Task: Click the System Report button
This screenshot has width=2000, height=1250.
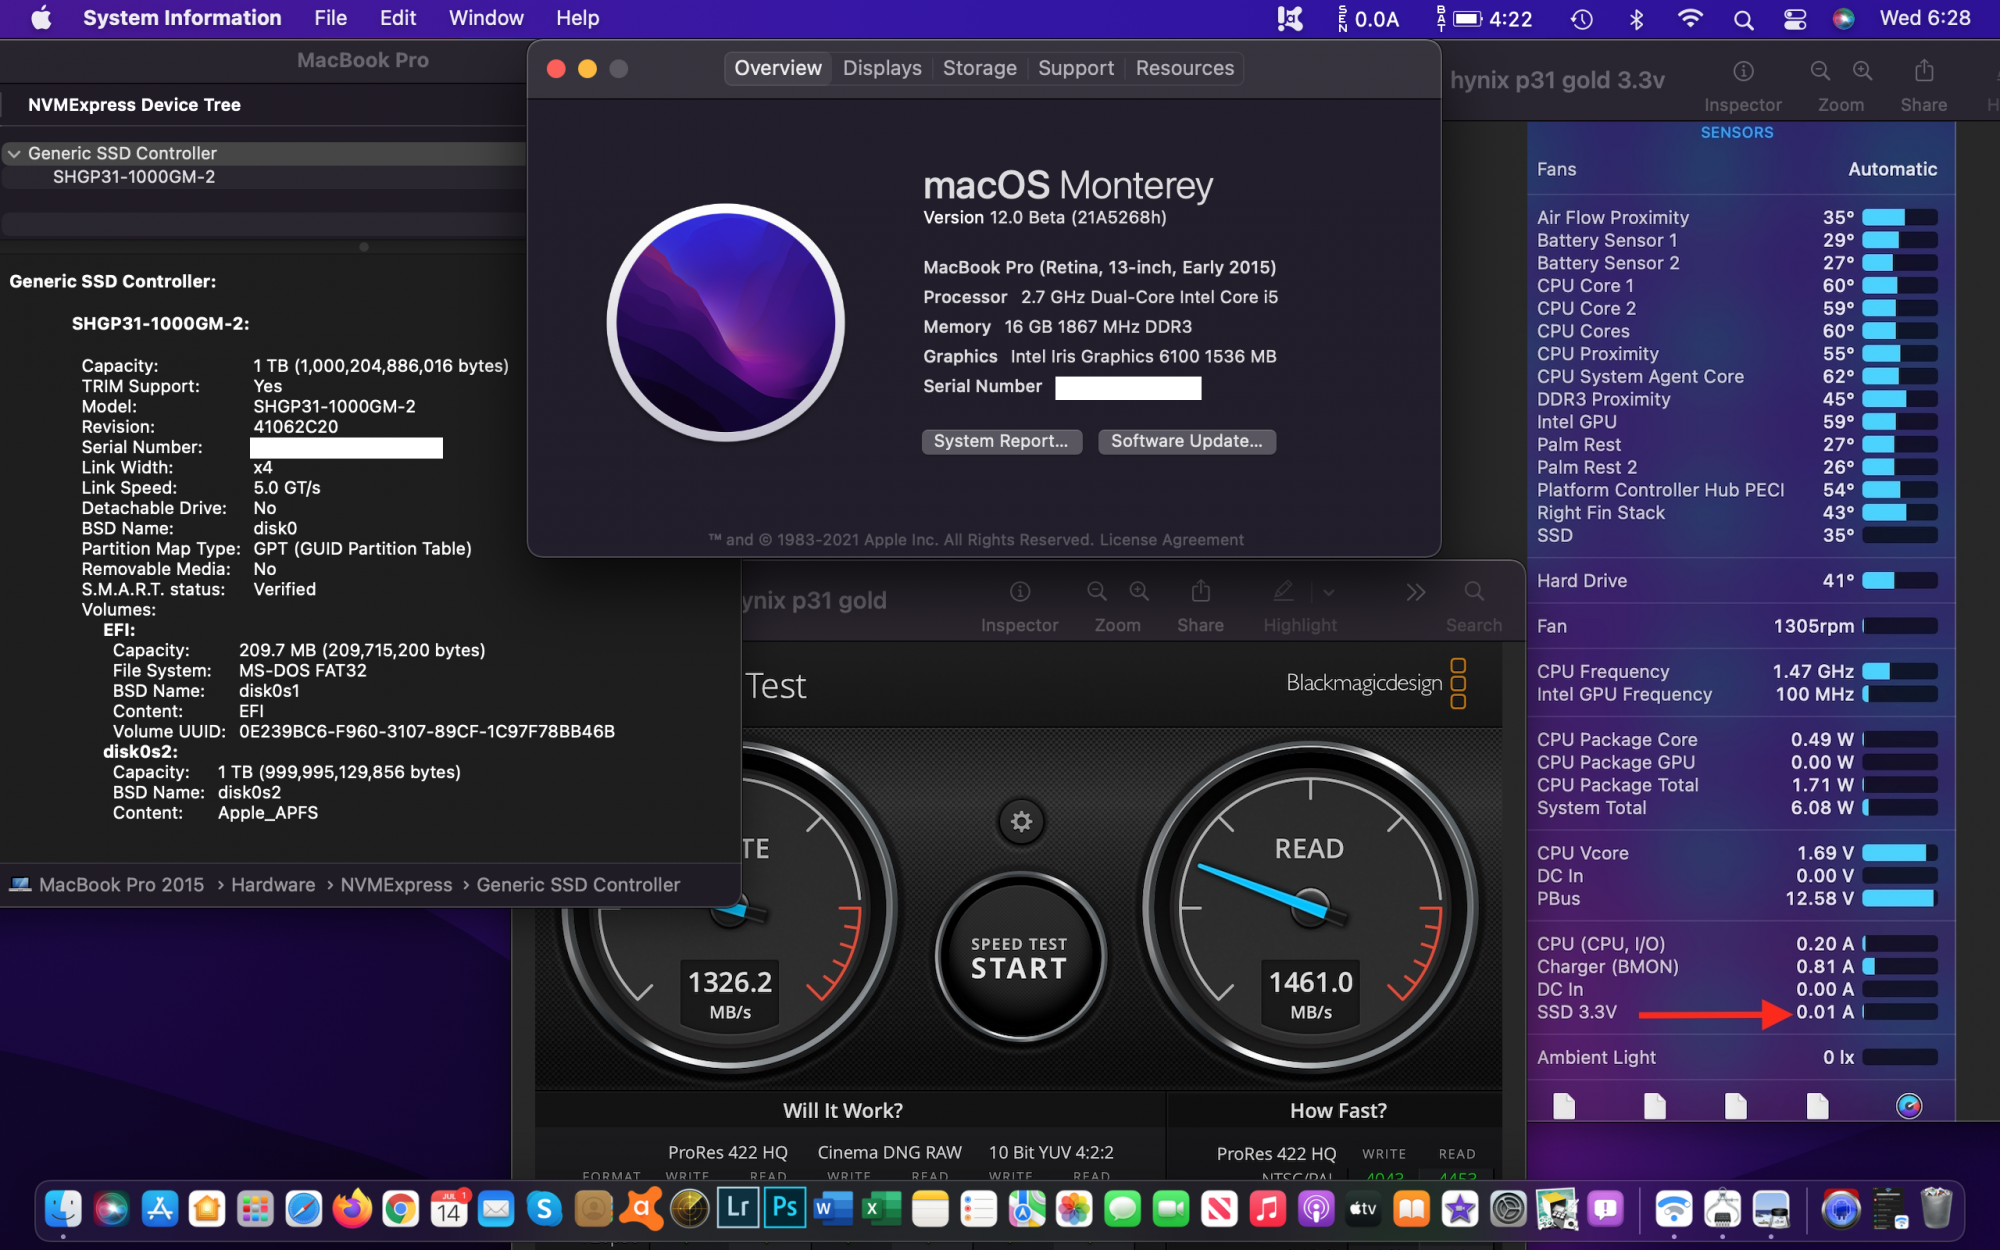Action: [x=1000, y=441]
